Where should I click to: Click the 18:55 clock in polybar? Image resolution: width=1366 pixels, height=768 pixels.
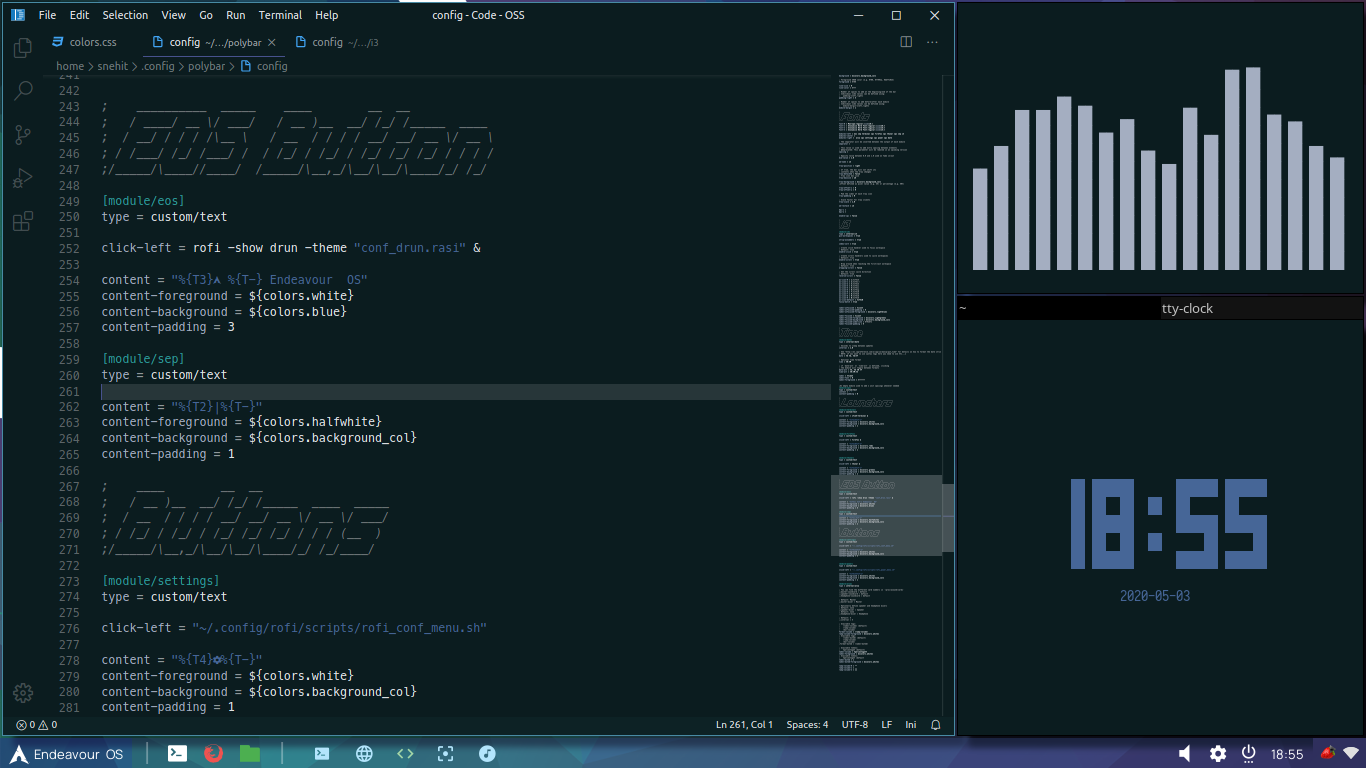tap(1287, 754)
